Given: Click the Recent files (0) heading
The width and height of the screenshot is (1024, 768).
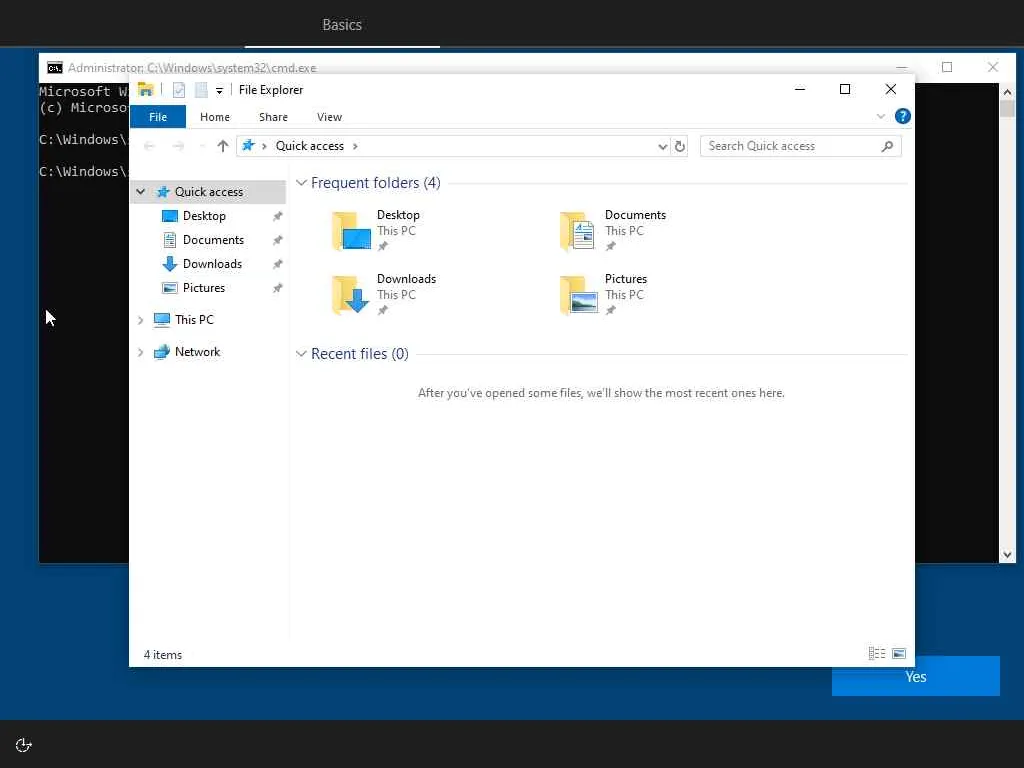Looking at the screenshot, I should coord(360,354).
